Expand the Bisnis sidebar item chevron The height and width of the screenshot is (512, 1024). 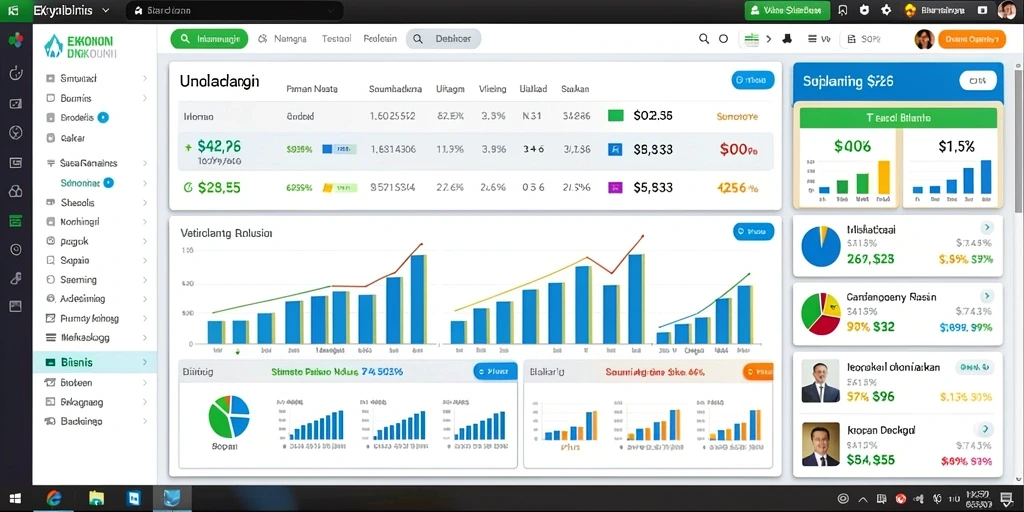[x=144, y=362]
